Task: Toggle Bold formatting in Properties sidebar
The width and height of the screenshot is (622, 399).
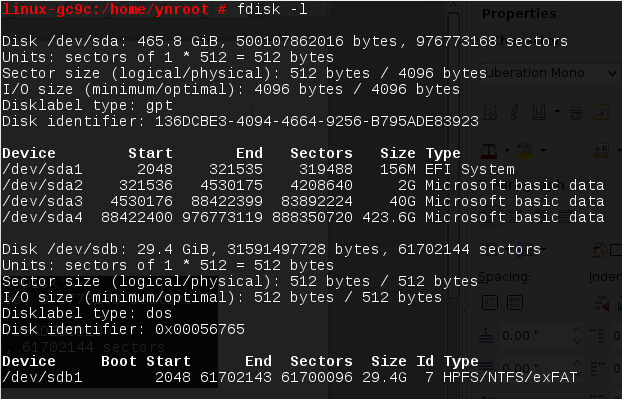Action: click(x=490, y=112)
